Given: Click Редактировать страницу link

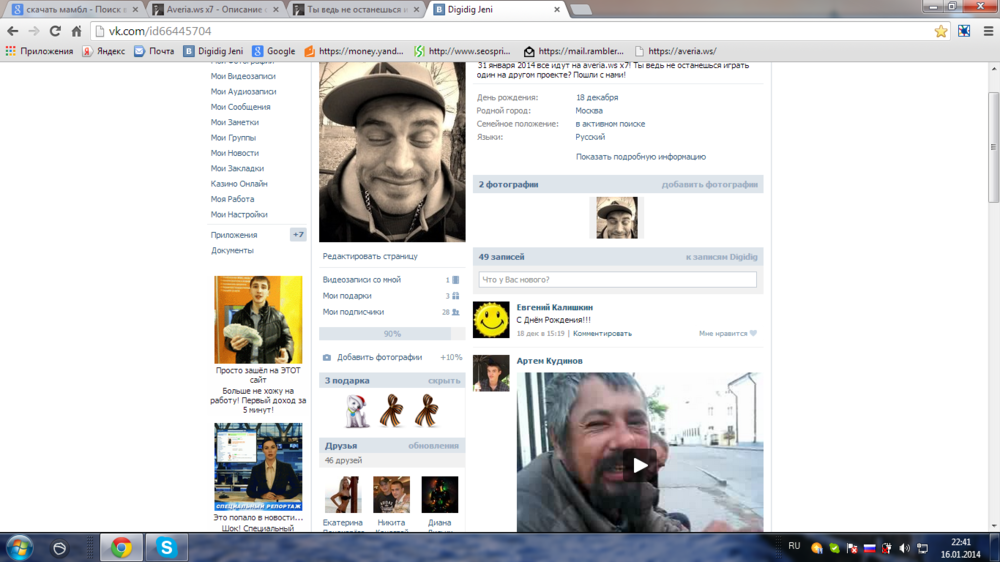Looking at the screenshot, I should (370, 257).
